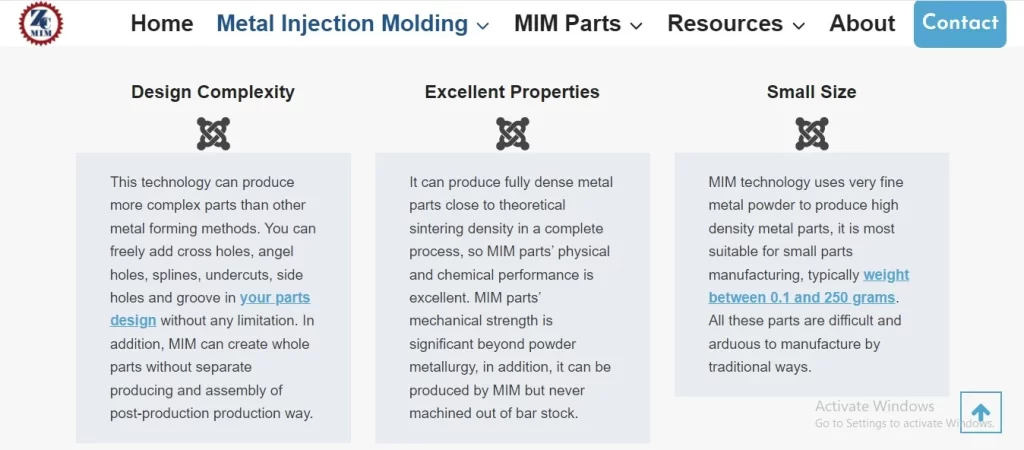This screenshot has height=450, width=1024.
Task: Expand the MIM Parts dropdown chevron
Action: tap(637, 26)
